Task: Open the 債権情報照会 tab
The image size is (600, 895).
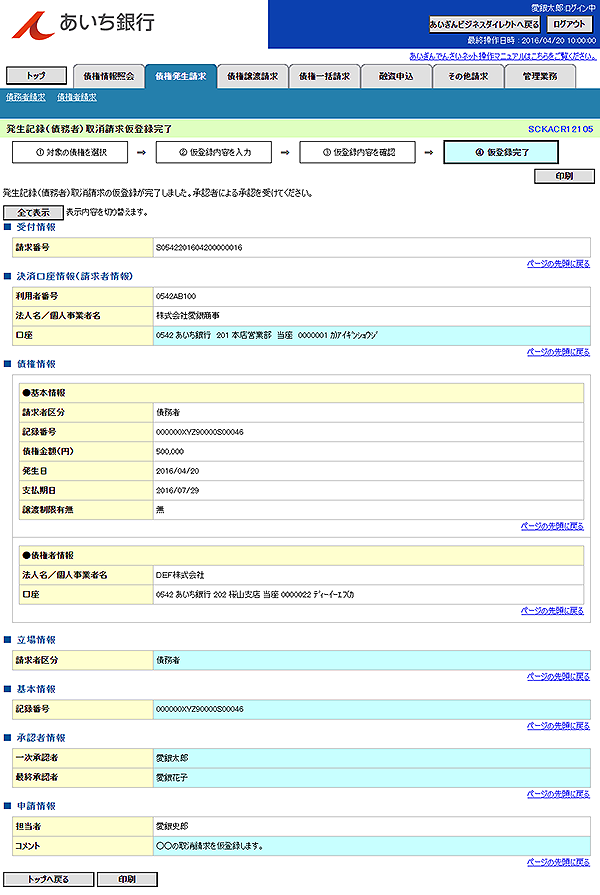Action: click(x=108, y=76)
